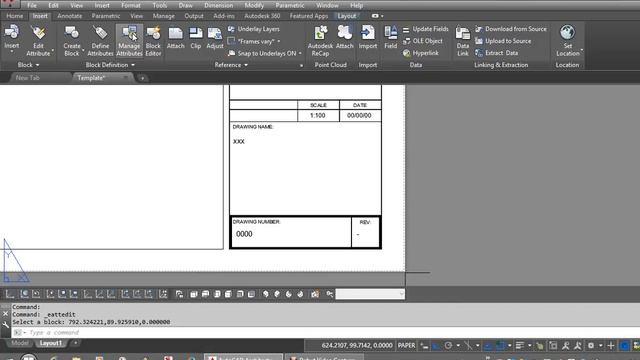Click the coordinates readout in status bar
Viewport: 640px width, 360px height.
coord(357,345)
